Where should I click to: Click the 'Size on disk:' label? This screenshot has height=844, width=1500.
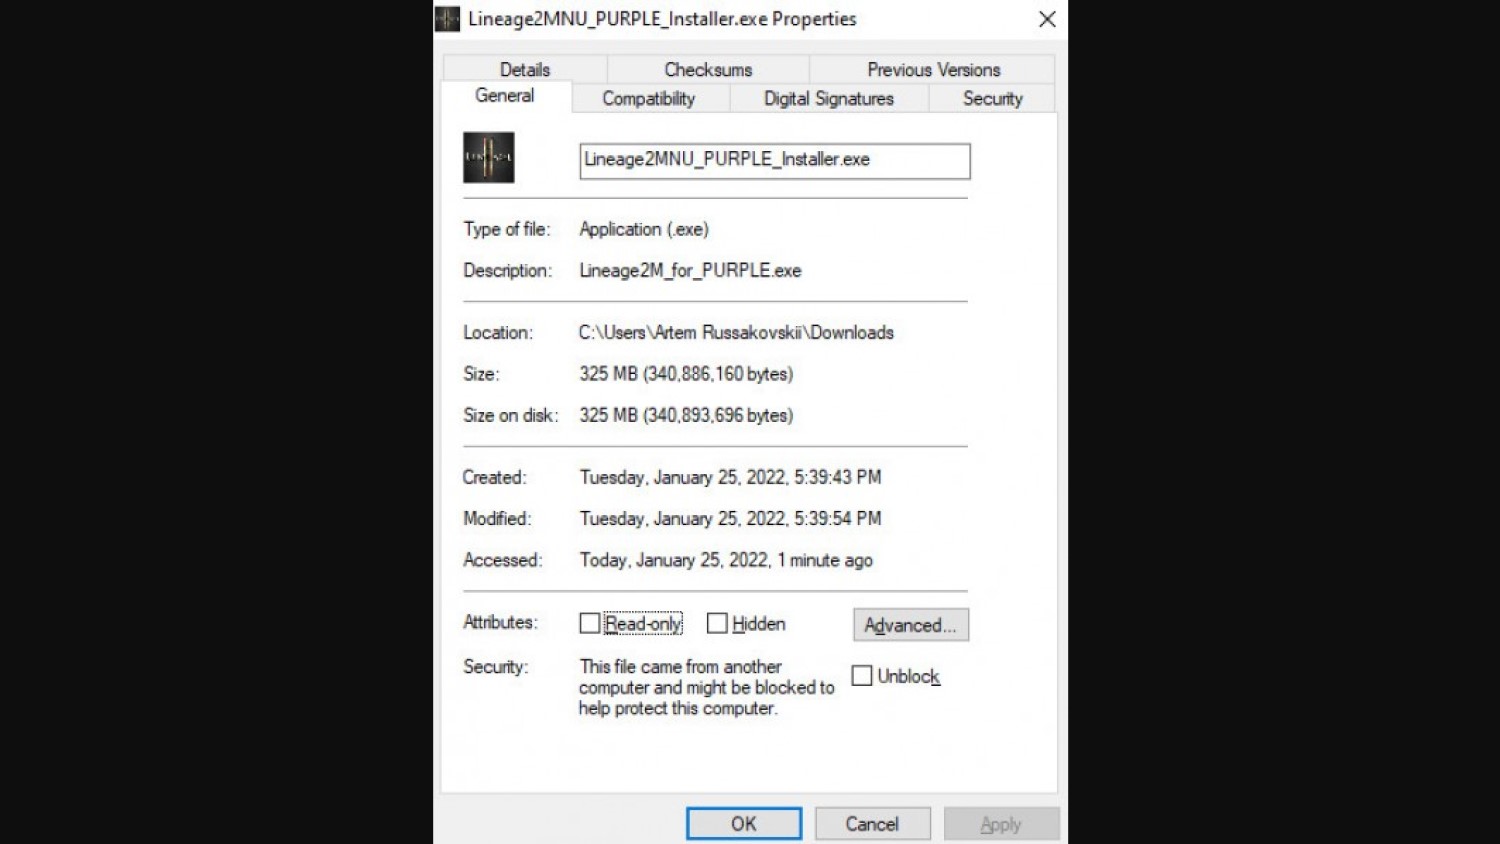coord(511,415)
